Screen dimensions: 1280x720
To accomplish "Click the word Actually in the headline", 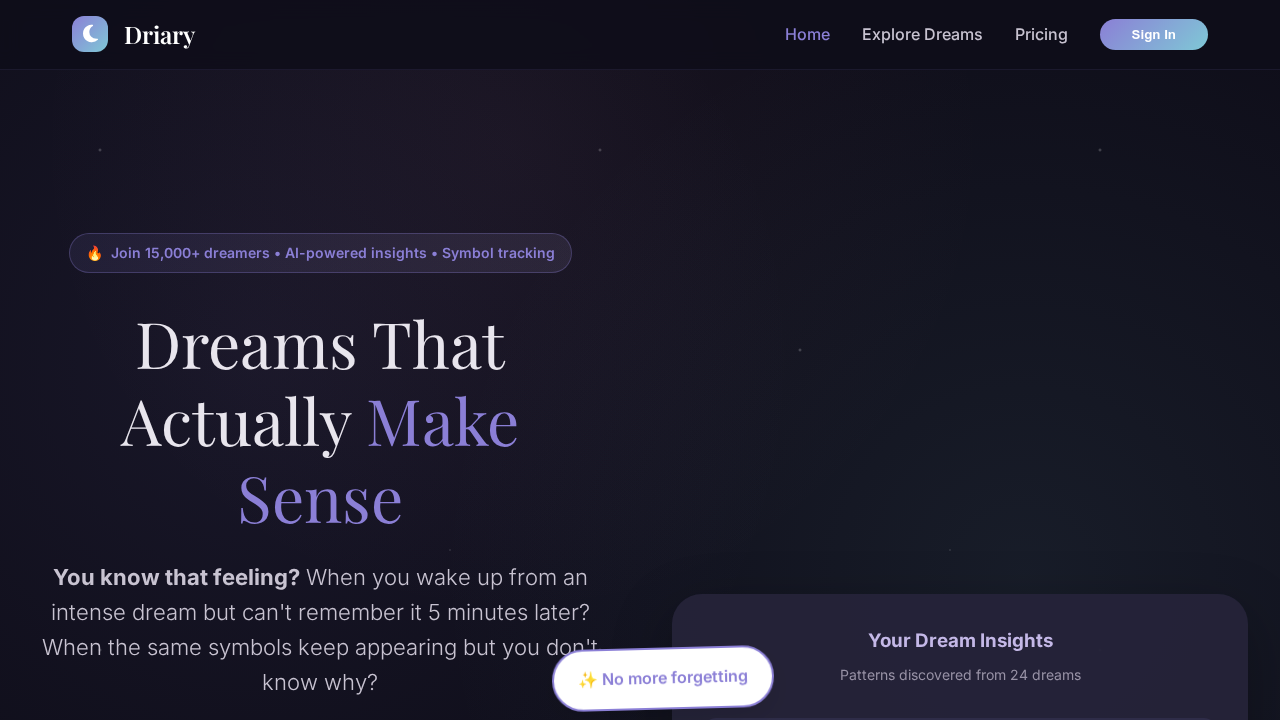I will pos(236,422).
